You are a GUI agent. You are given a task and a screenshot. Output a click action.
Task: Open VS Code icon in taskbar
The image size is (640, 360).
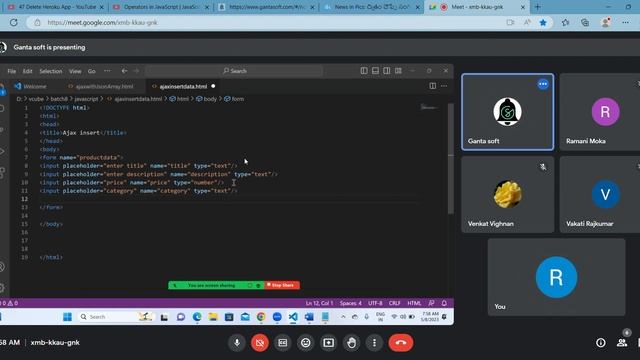tap(293, 317)
